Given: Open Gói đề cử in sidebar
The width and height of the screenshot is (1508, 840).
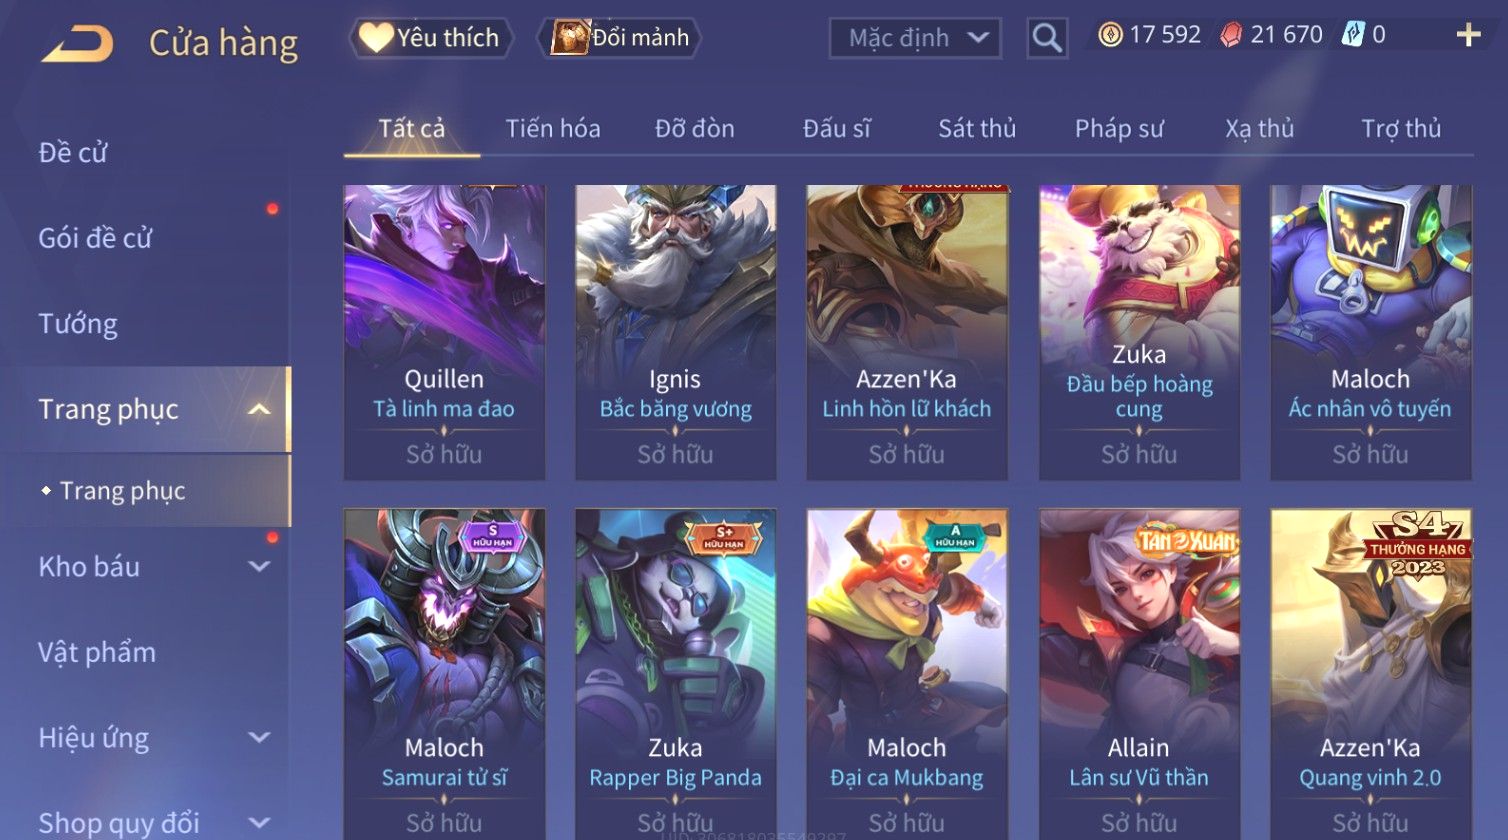Looking at the screenshot, I should pos(95,238).
